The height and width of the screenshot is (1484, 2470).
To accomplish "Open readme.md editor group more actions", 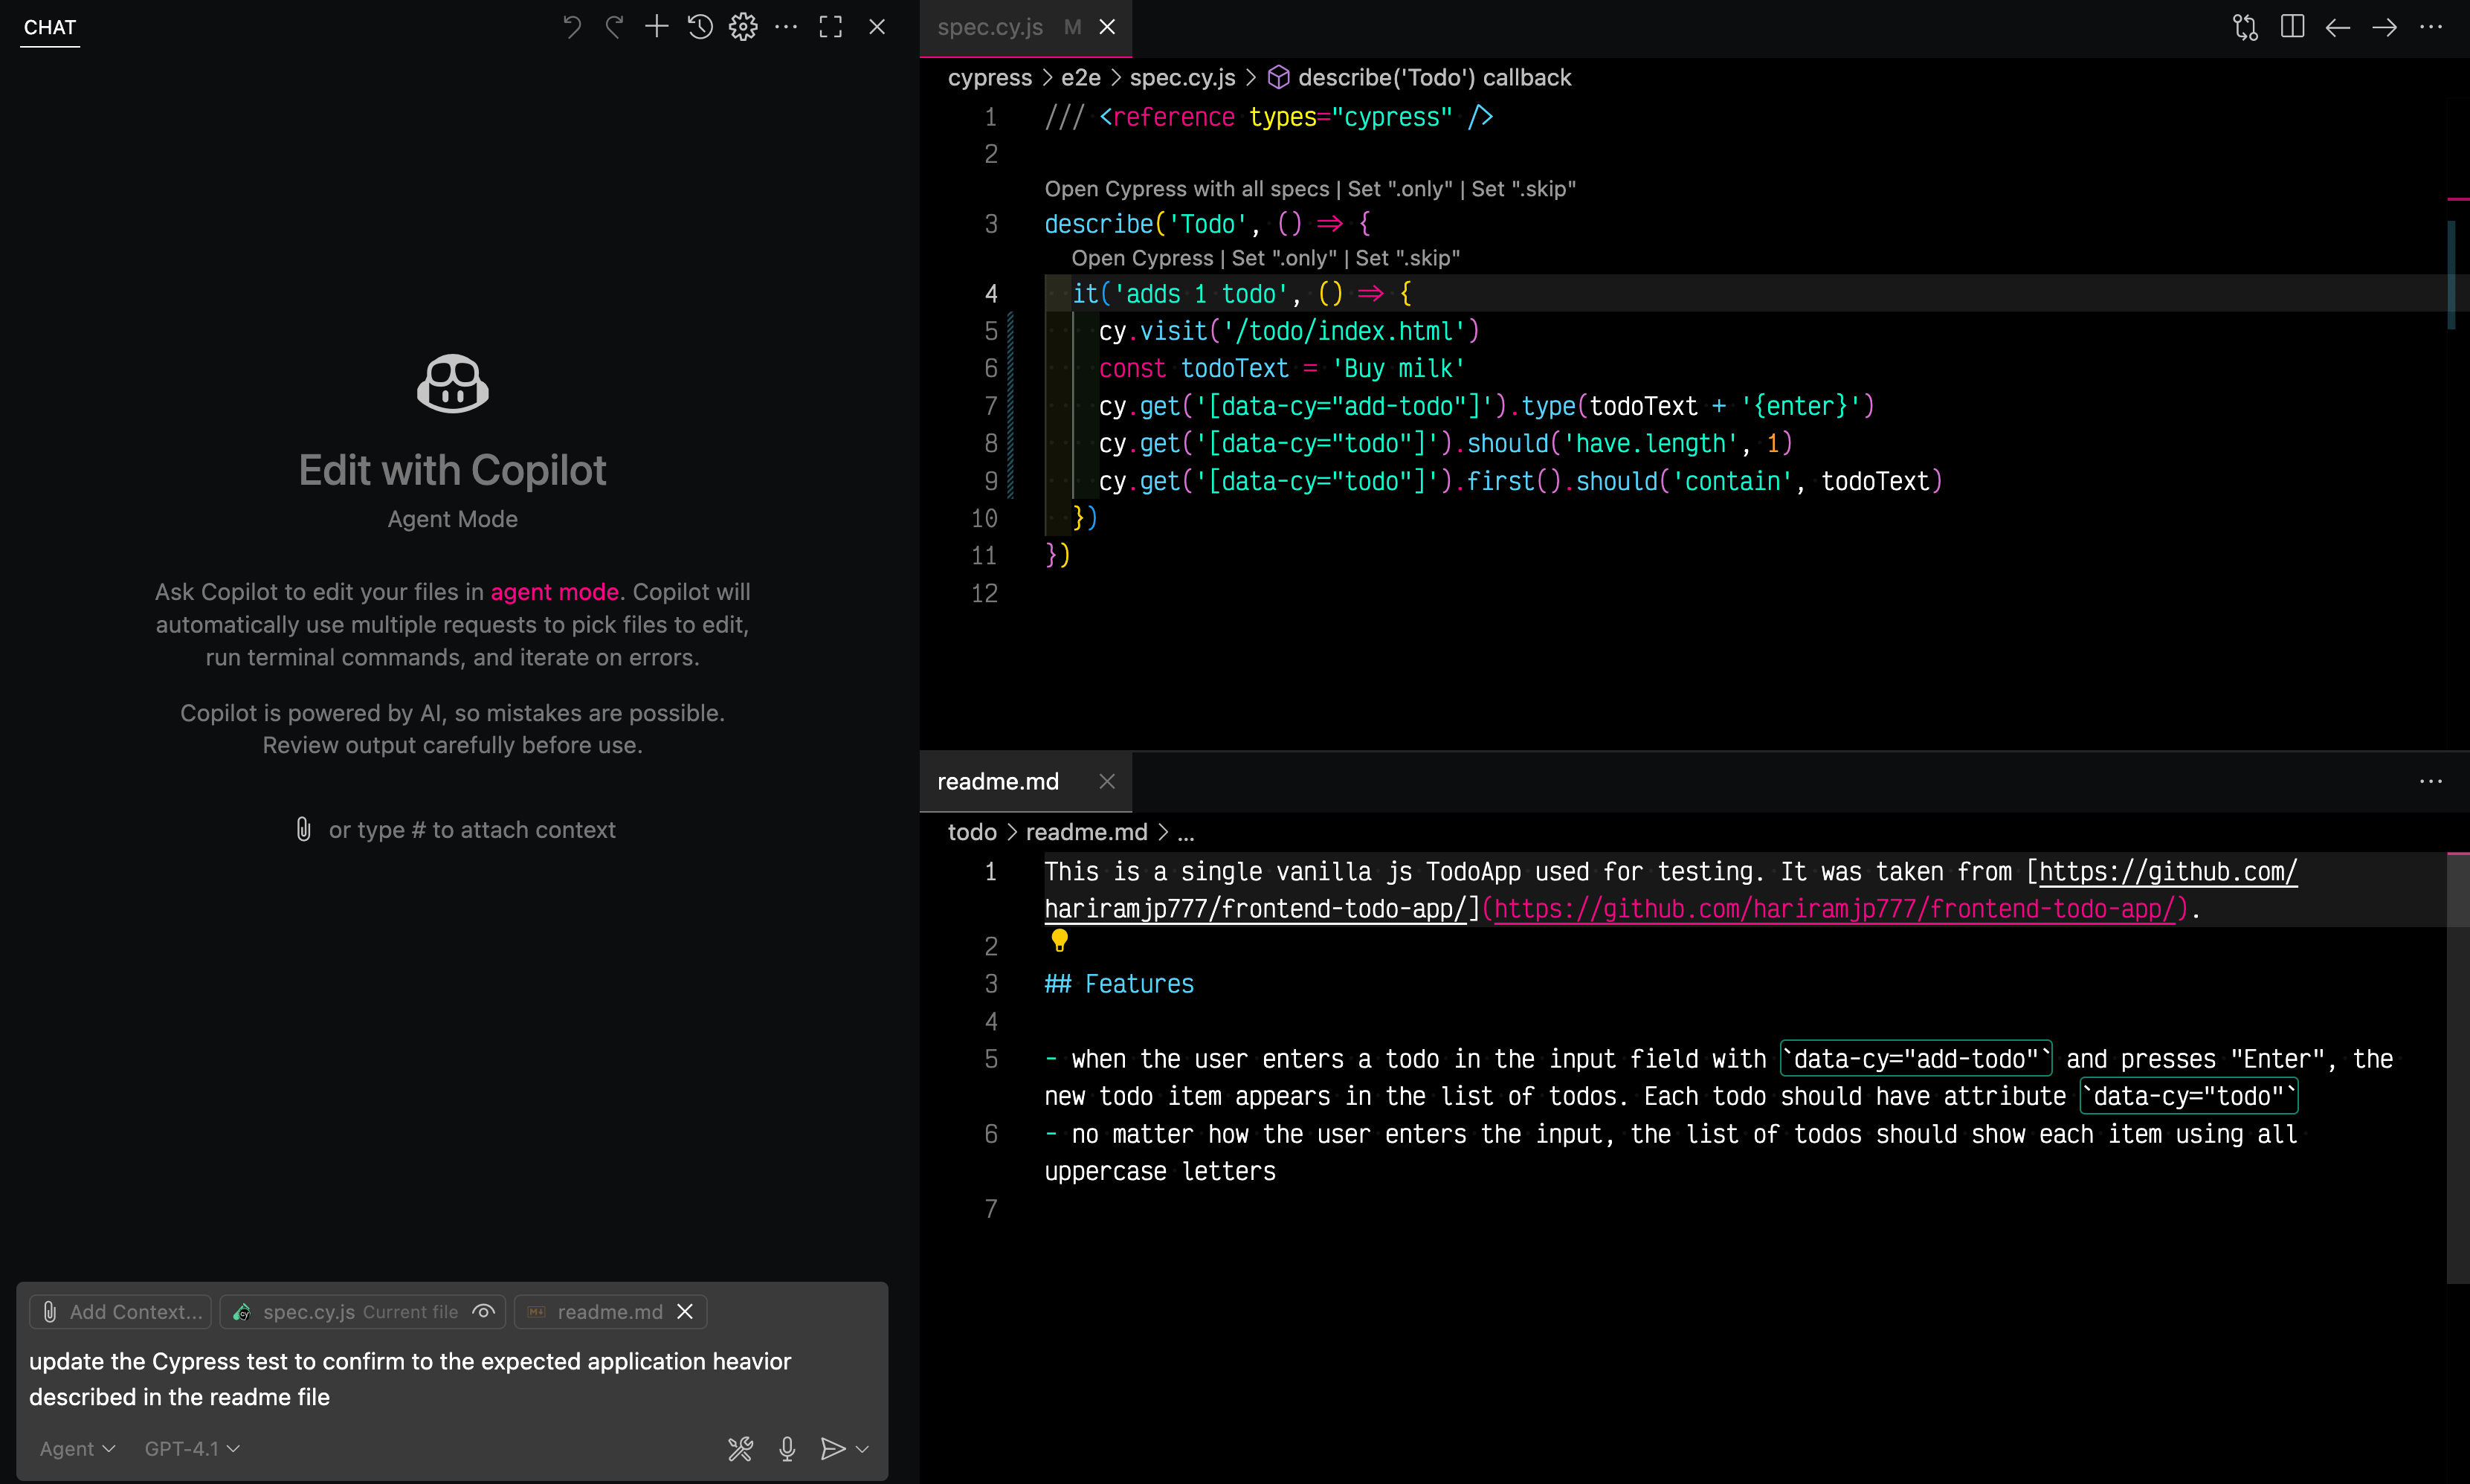I will click(2431, 781).
